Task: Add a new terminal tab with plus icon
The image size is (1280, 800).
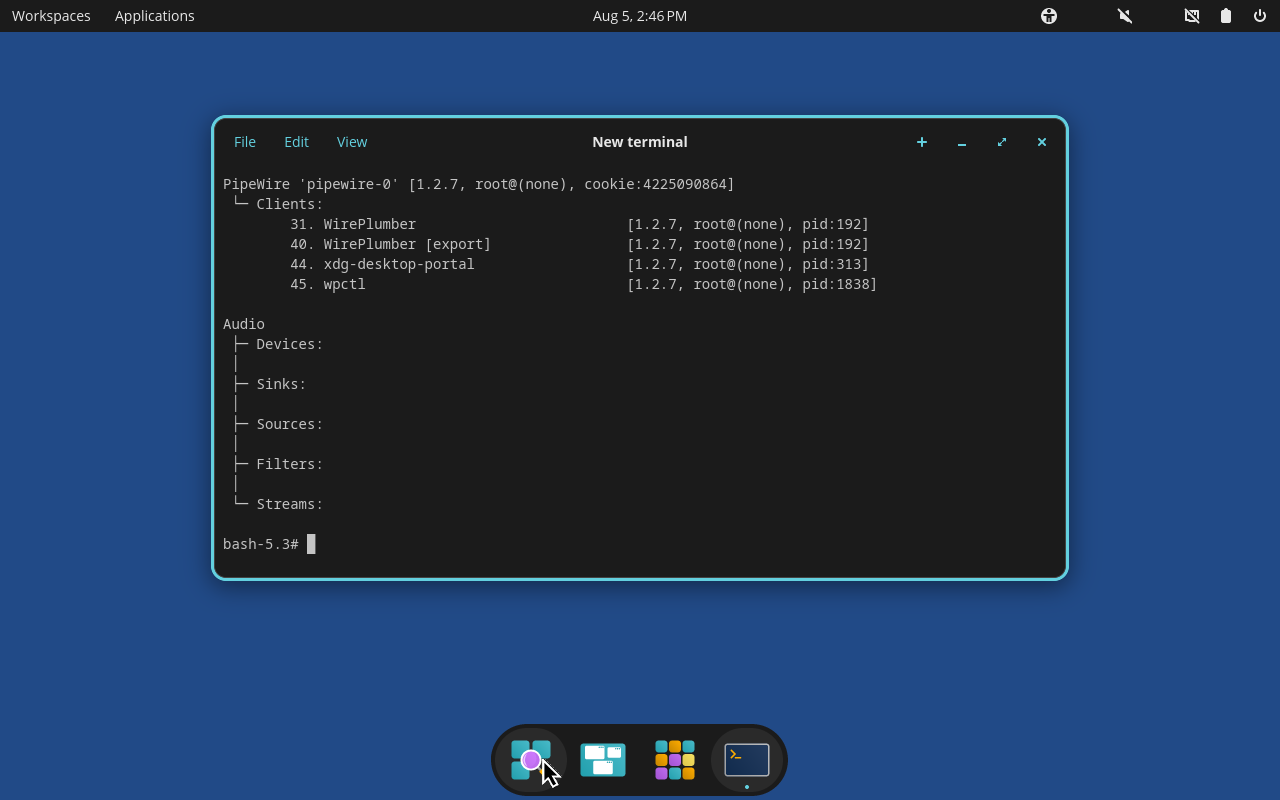Action: pyautogui.click(x=922, y=142)
